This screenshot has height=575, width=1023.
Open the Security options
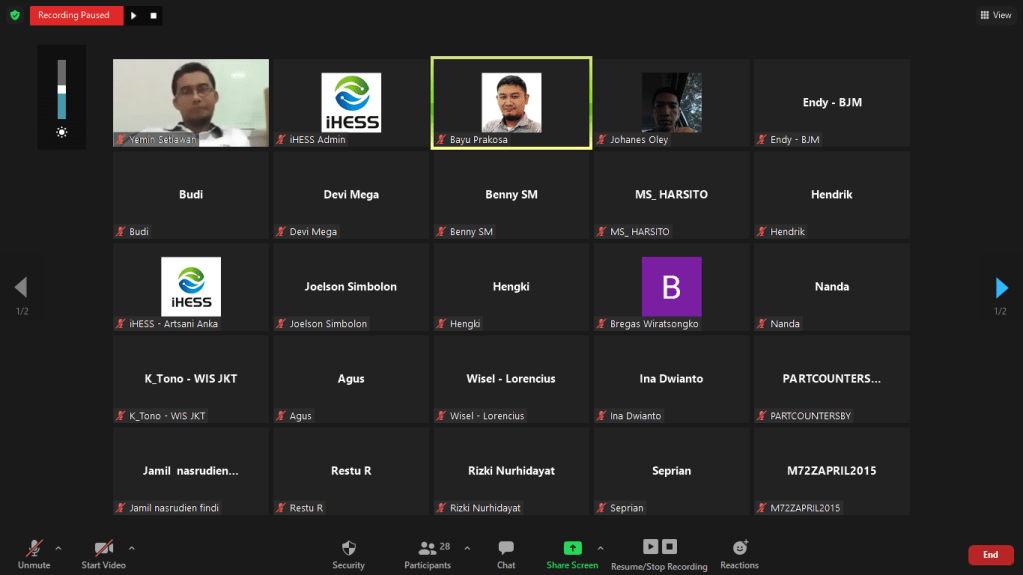coord(348,554)
